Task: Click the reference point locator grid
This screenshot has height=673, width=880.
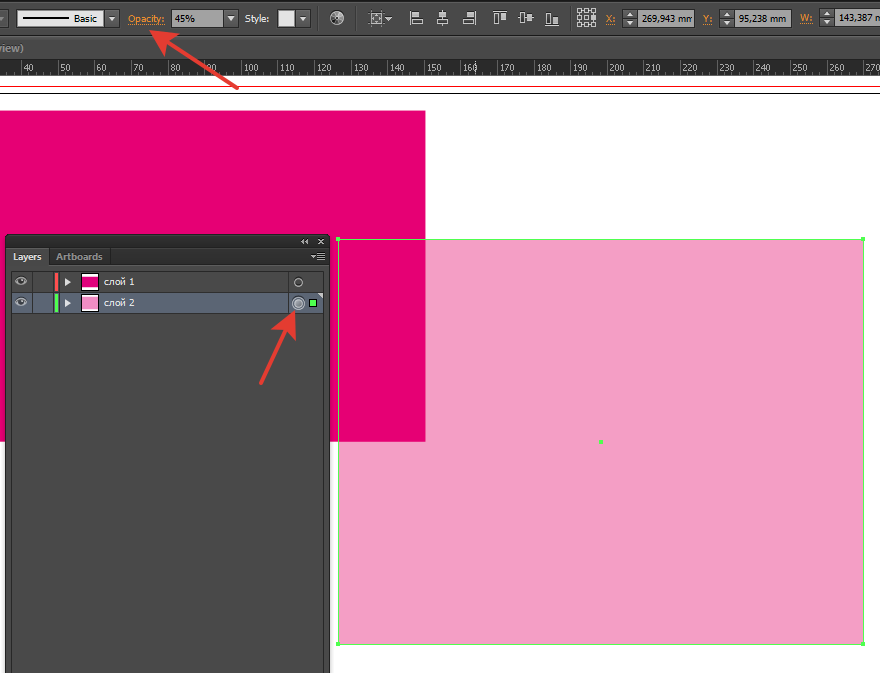Action: pos(586,18)
